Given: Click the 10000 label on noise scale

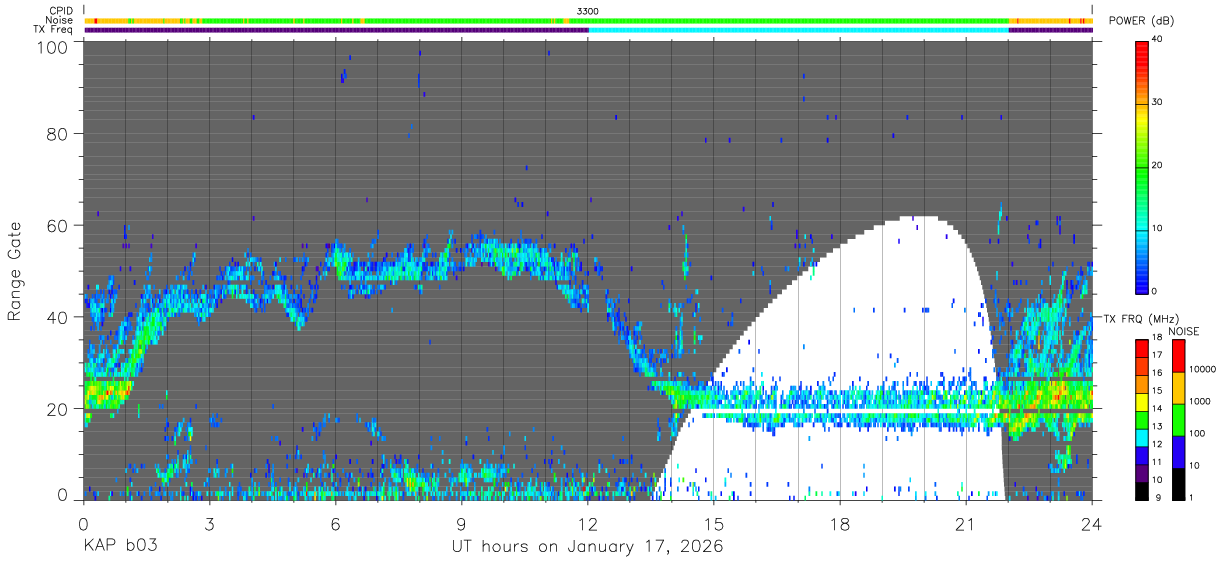Looking at the screenshot, I should coord(1203,369).
